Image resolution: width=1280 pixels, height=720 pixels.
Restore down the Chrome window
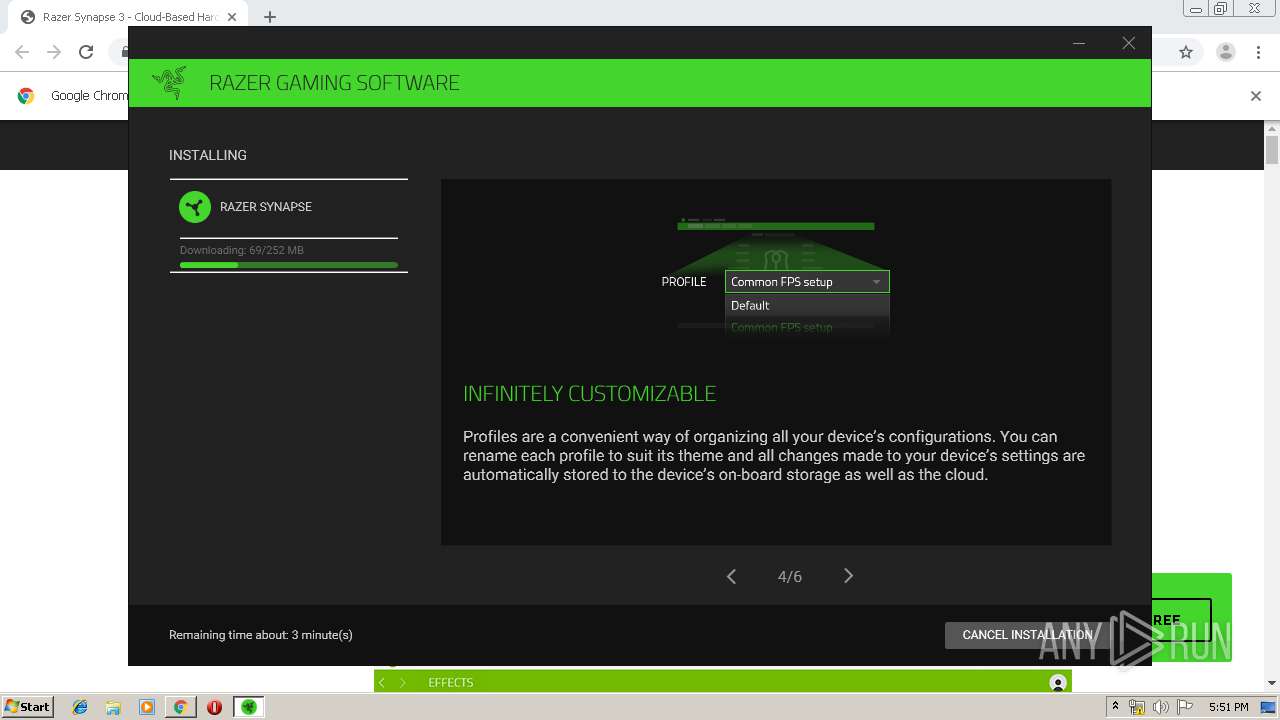pyautogui.click(x=1220, y=8)
